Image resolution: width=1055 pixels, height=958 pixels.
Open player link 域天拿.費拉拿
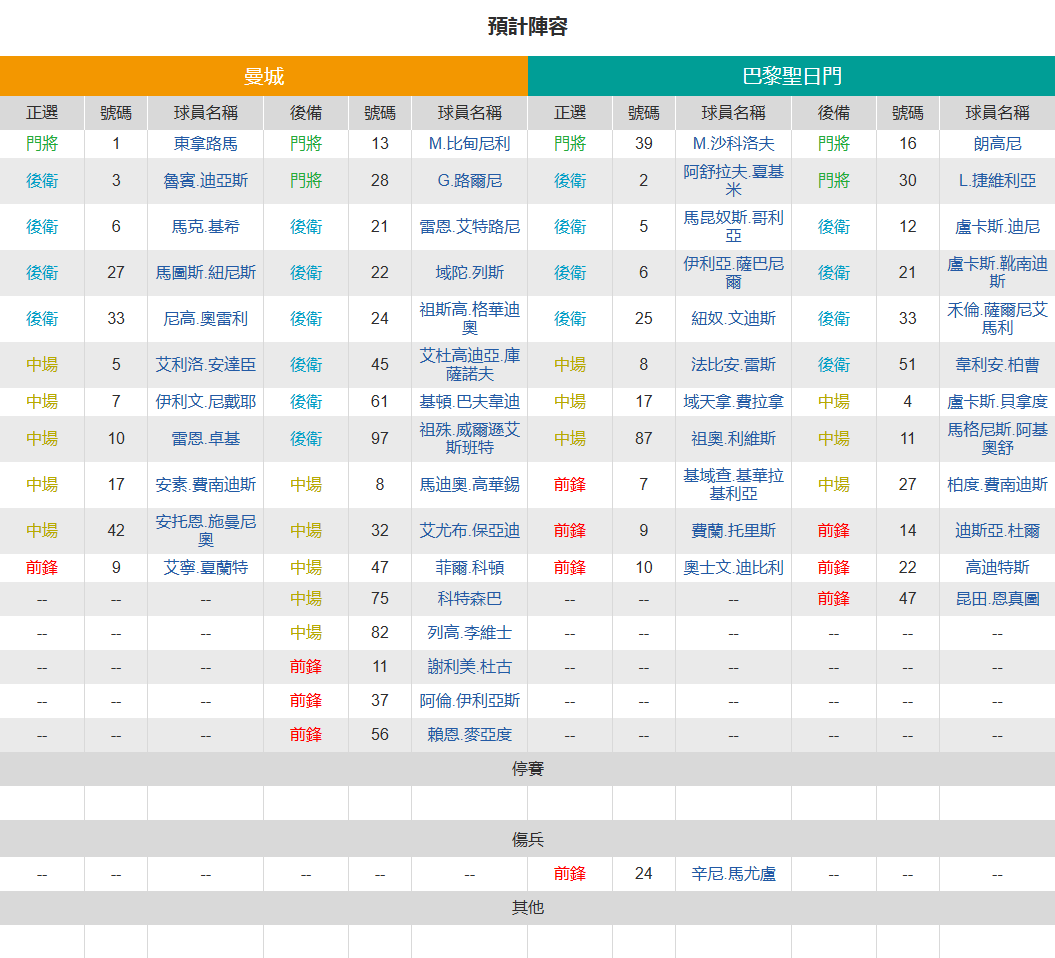[x=733, y=402]
